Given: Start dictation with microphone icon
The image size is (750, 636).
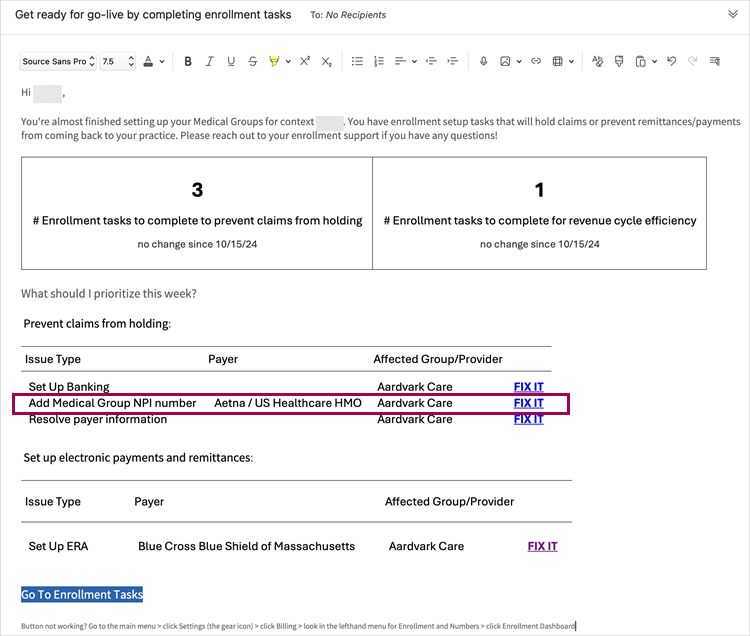Looking at the screenshot, I should (x=484, y=61).
